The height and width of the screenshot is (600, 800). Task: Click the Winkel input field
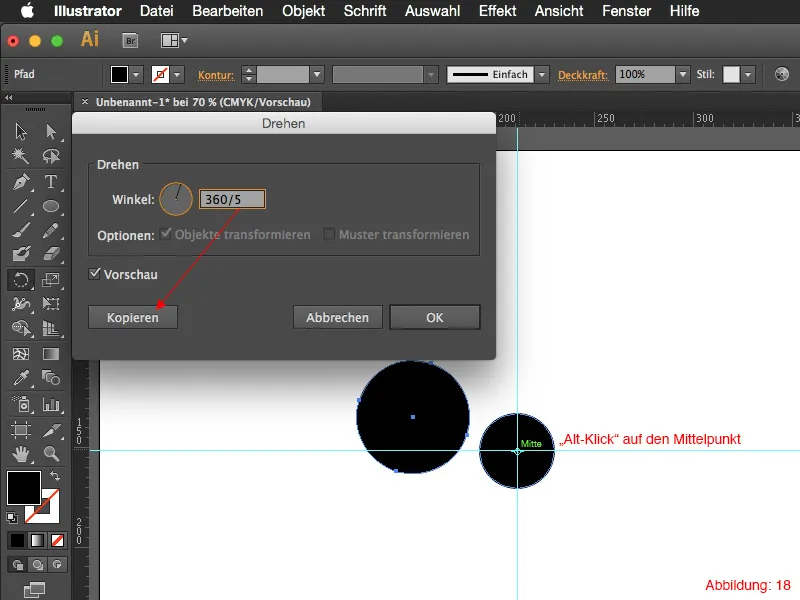coord(232,199)
